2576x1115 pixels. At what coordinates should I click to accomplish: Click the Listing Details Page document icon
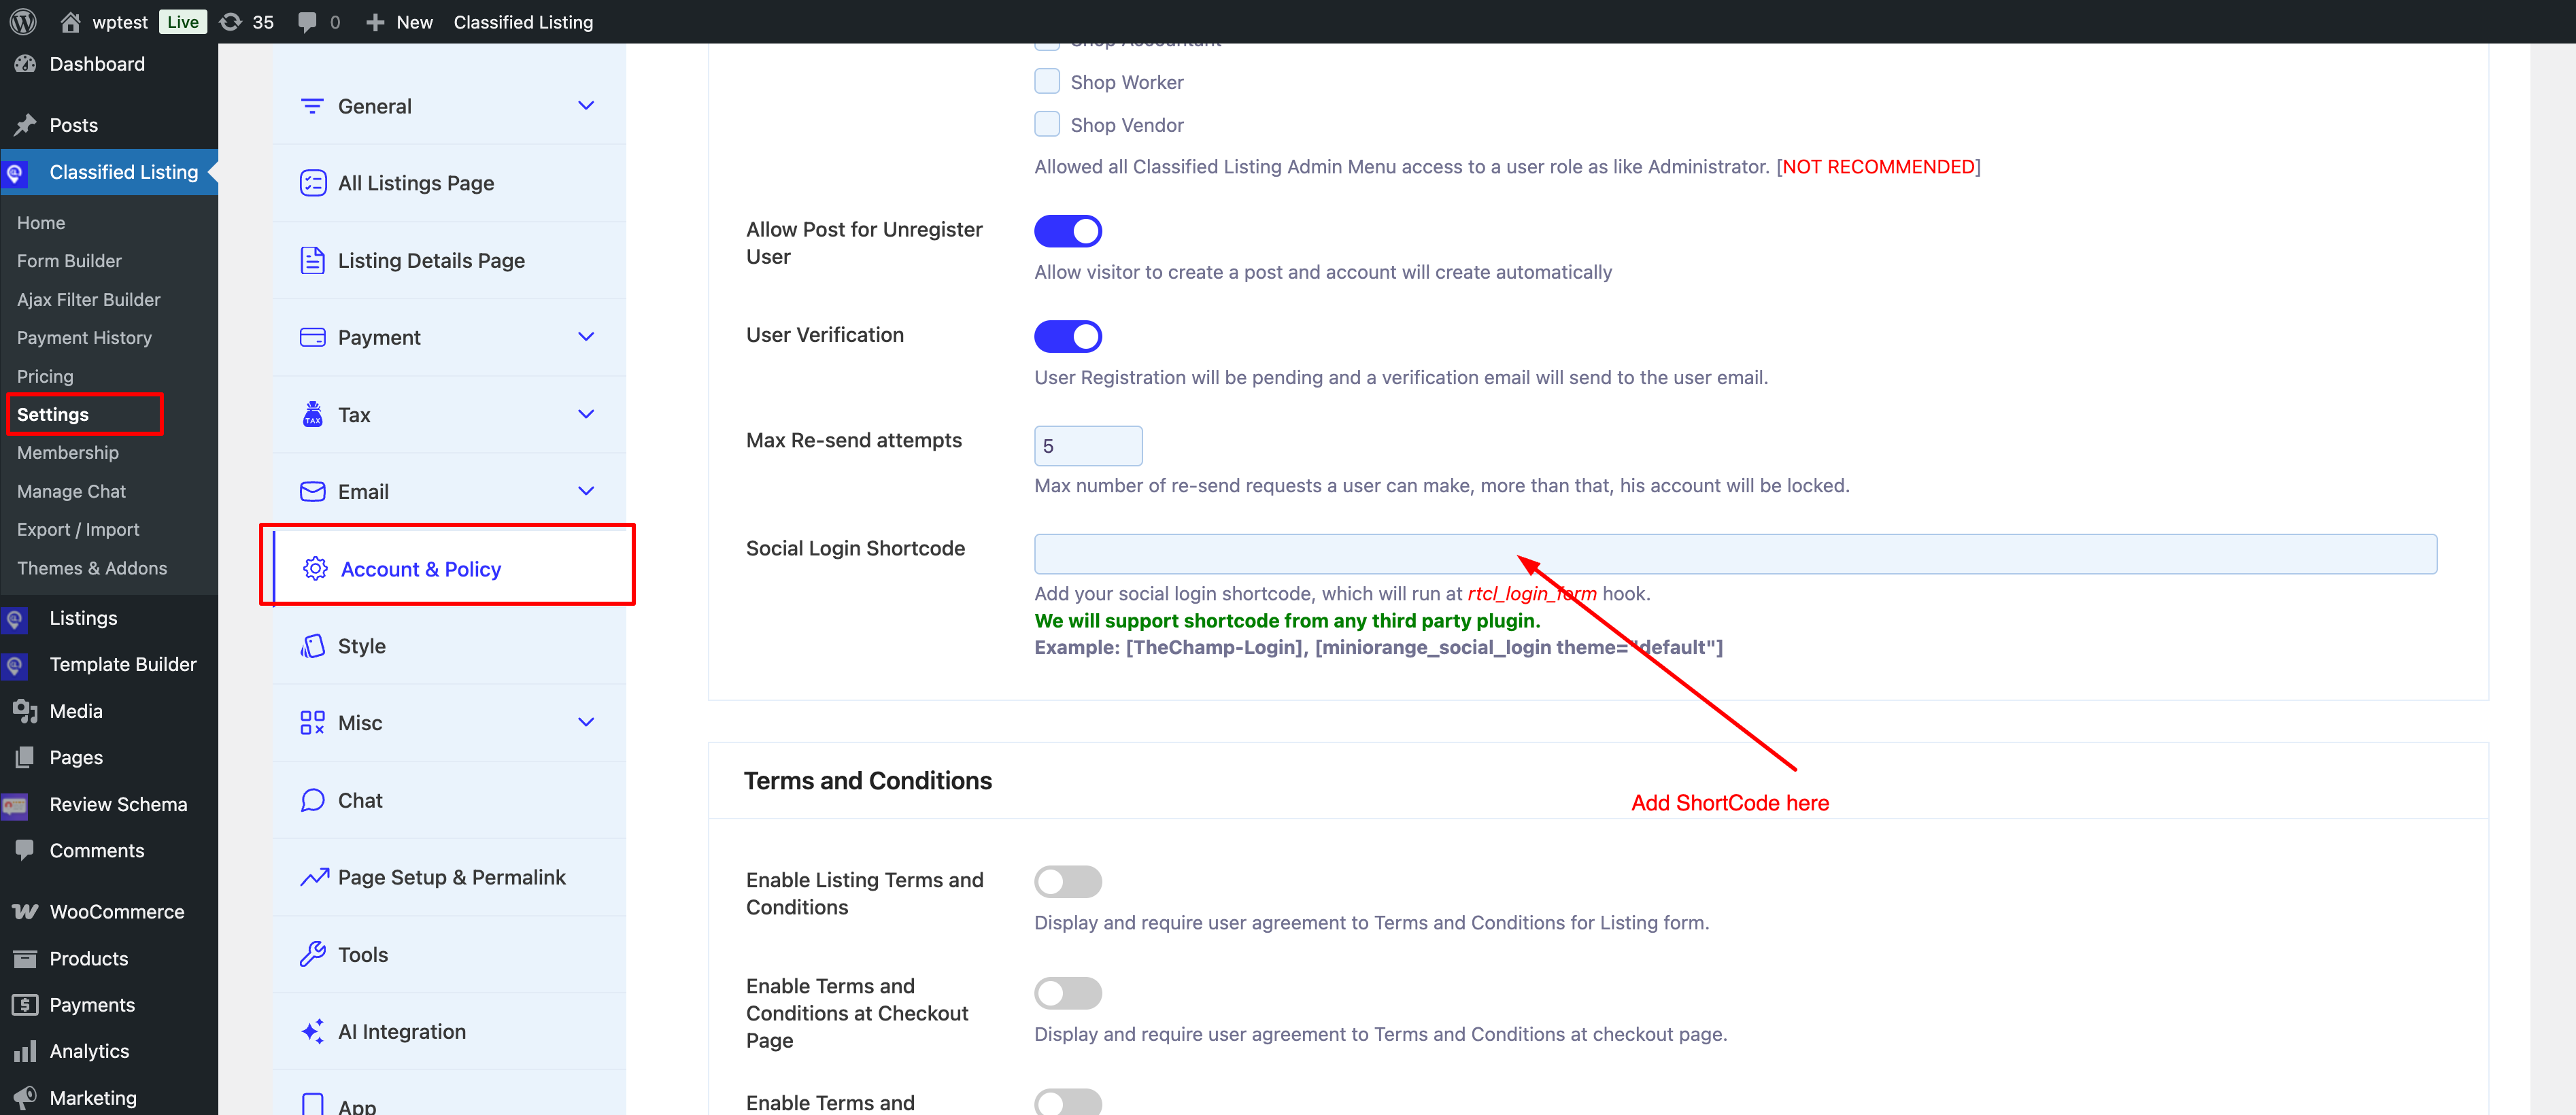point(313,260)
